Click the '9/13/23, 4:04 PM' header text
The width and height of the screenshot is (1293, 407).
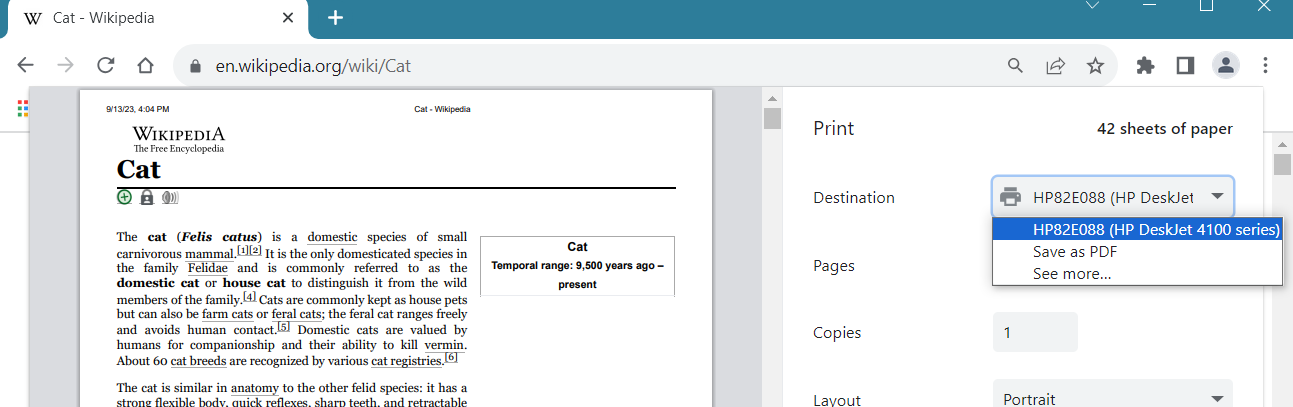click(137, 109)
